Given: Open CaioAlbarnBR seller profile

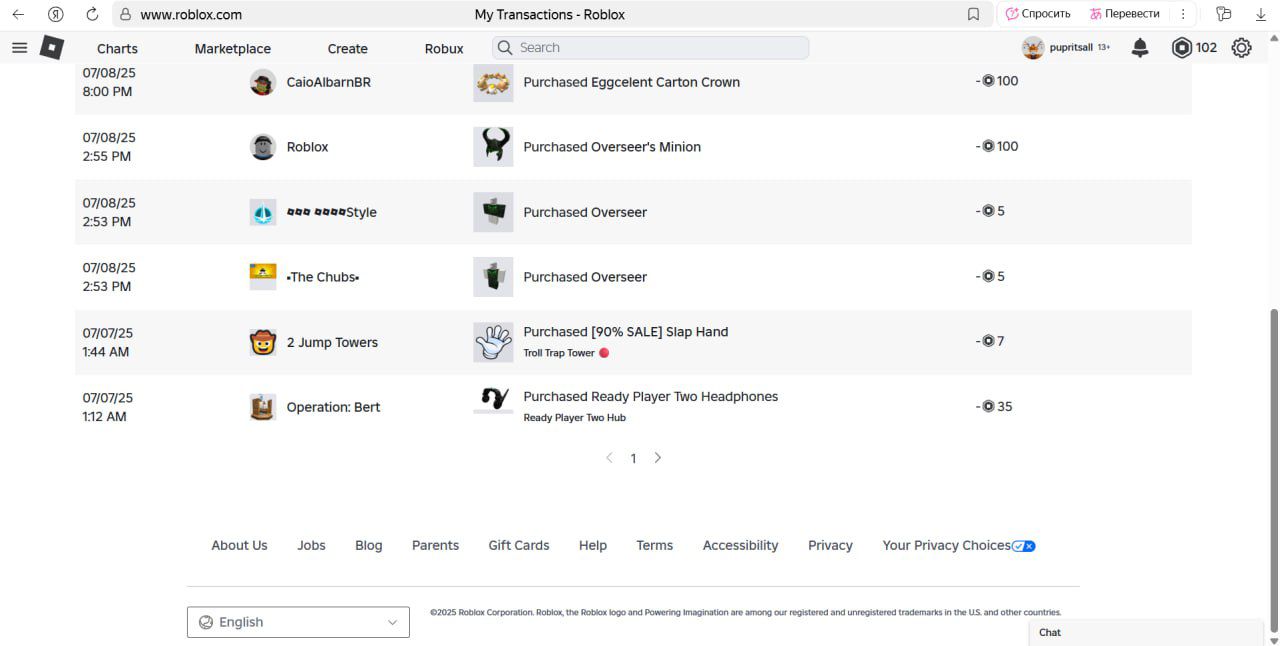Looking at the screenshot, I should (328, 82).
